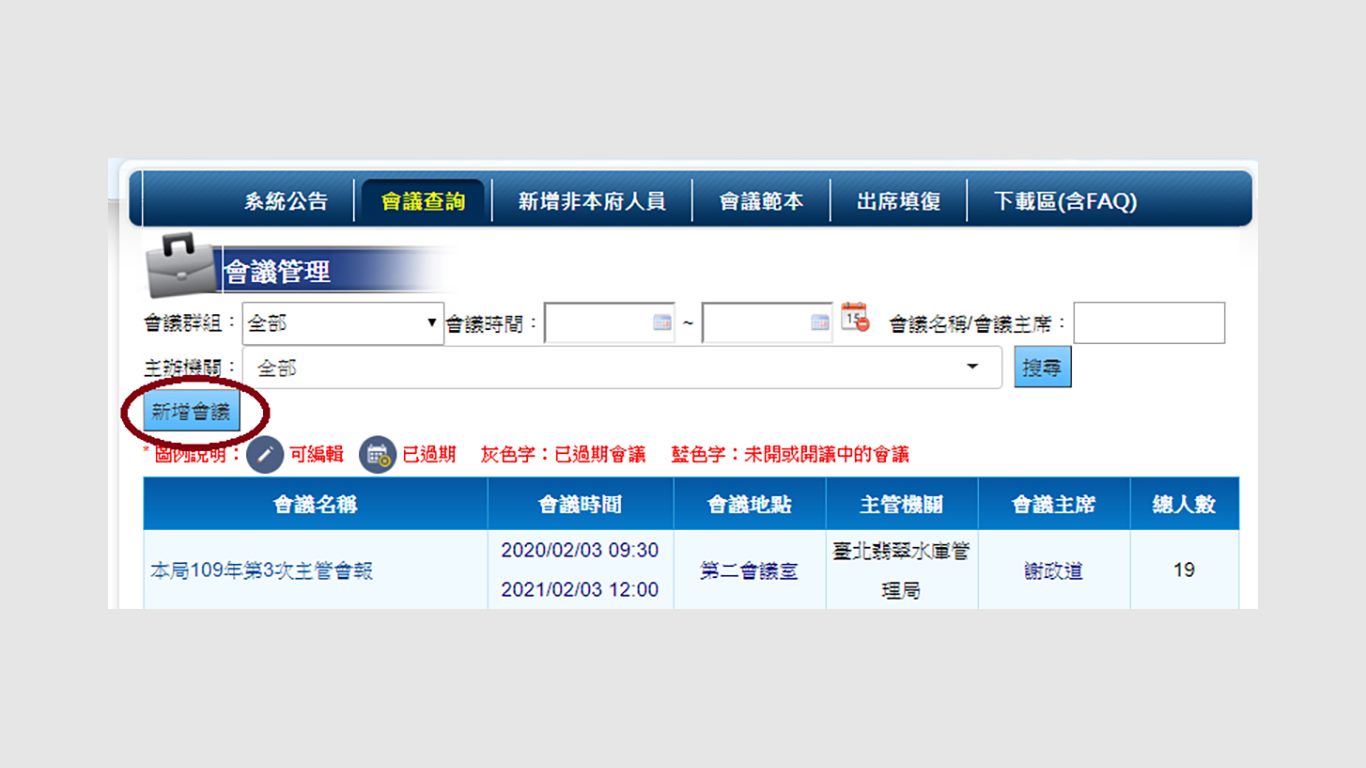Expand the 主辦機關 dropdown
This screenshot has width=1366, height=768.
pyautogui.click(x=621, y=368)
